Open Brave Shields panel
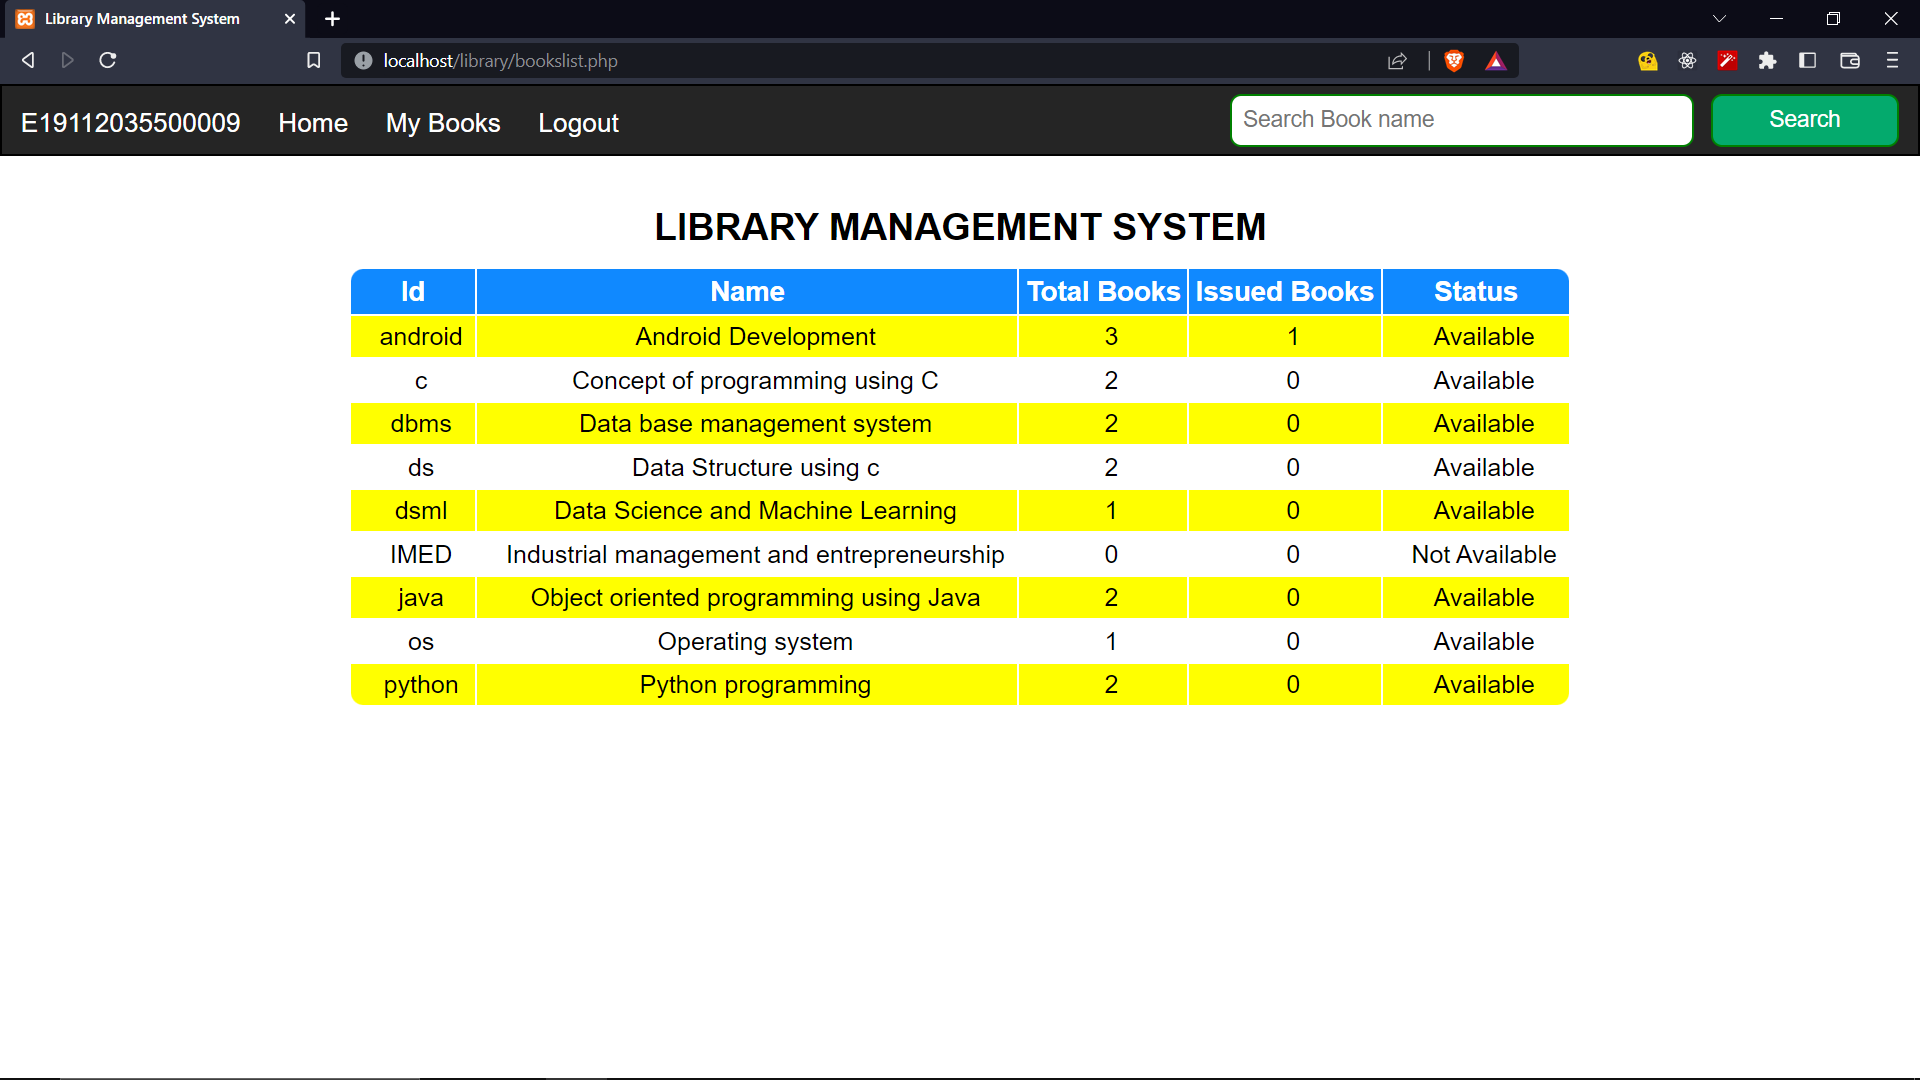This screenshot has width=1920, height=1080. (1454, 60)
